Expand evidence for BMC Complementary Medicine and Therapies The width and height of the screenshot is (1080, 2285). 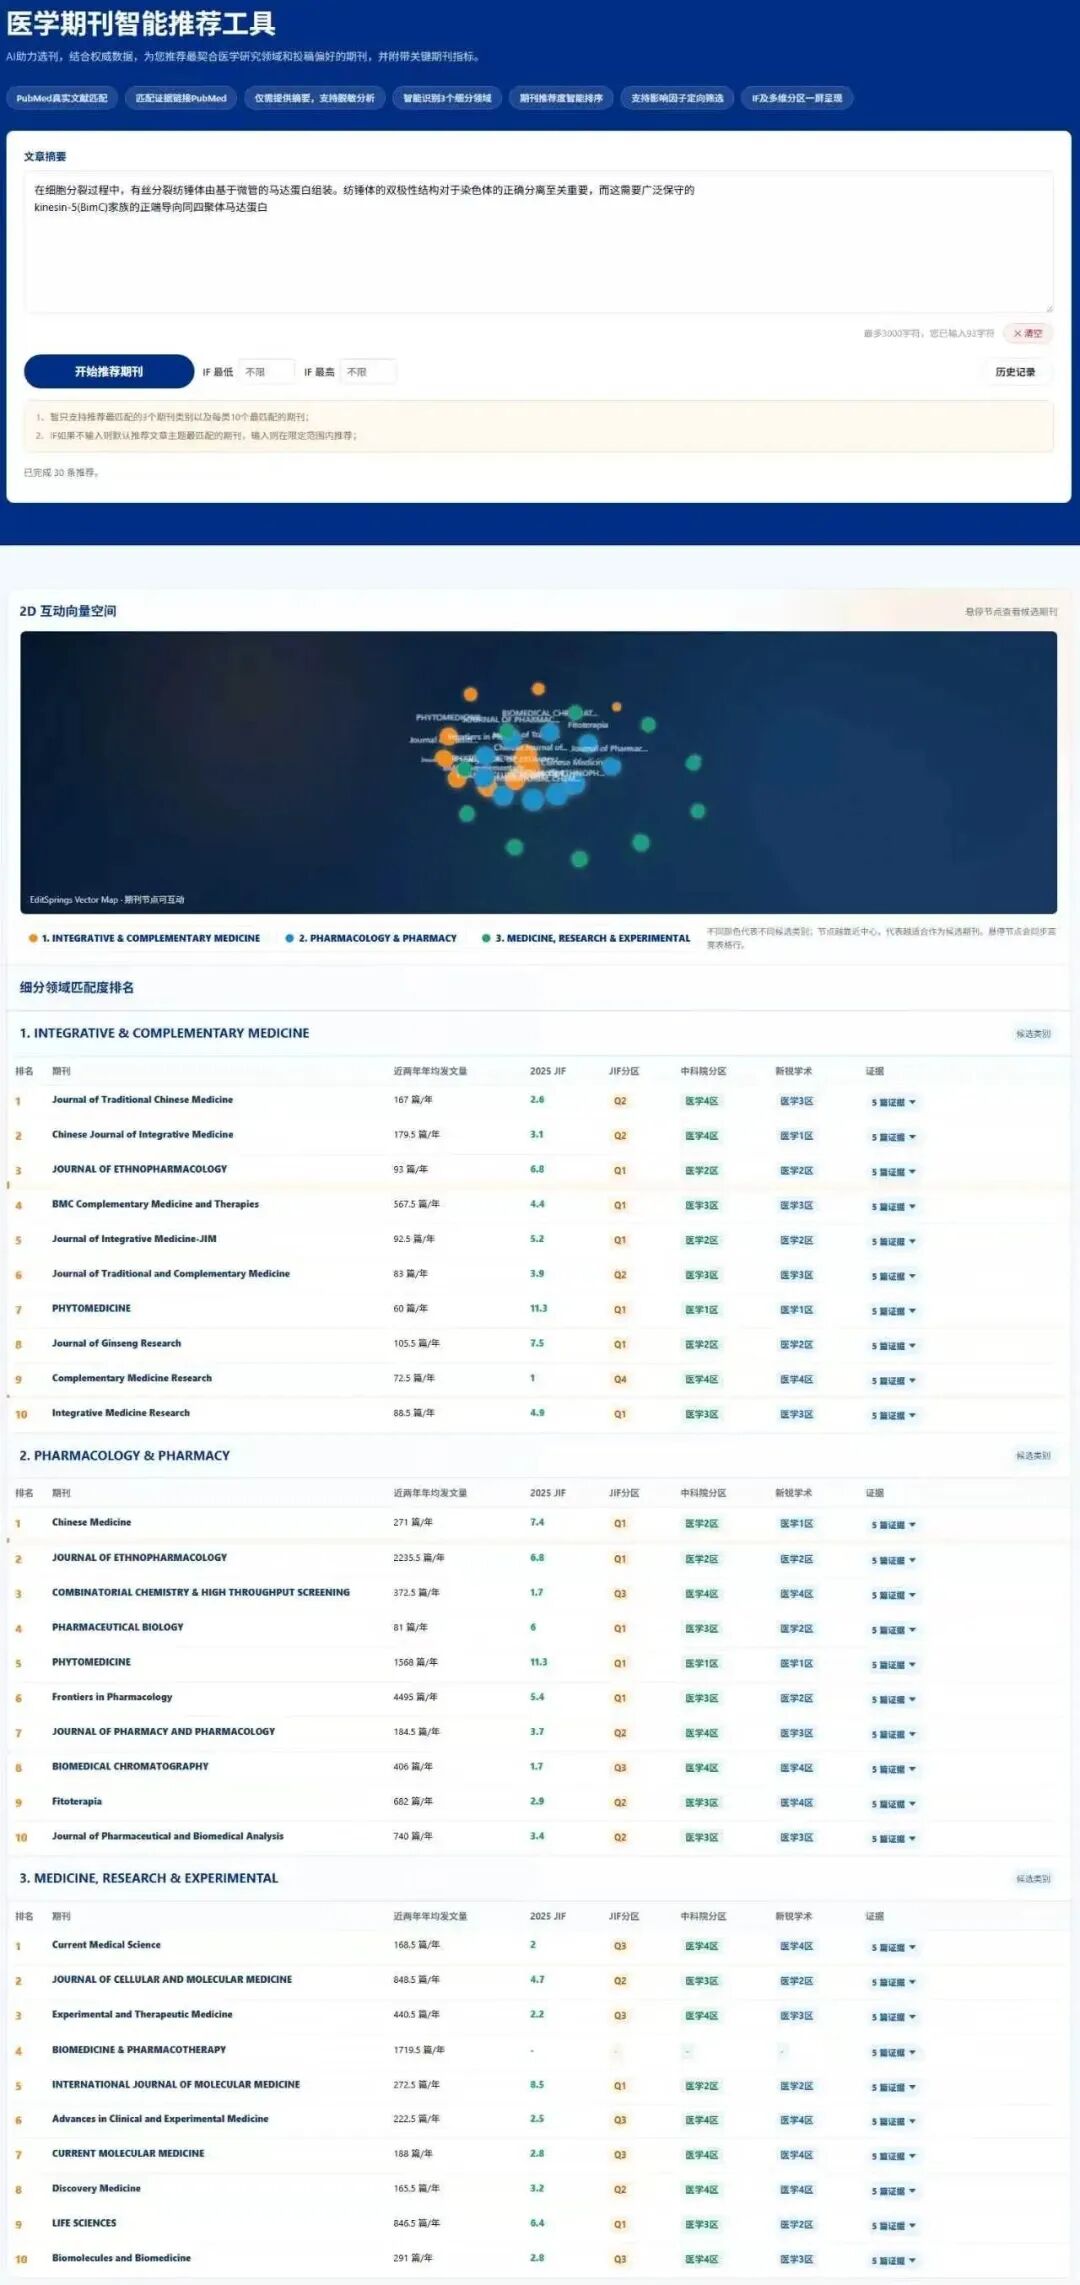tap(893, 1207)
